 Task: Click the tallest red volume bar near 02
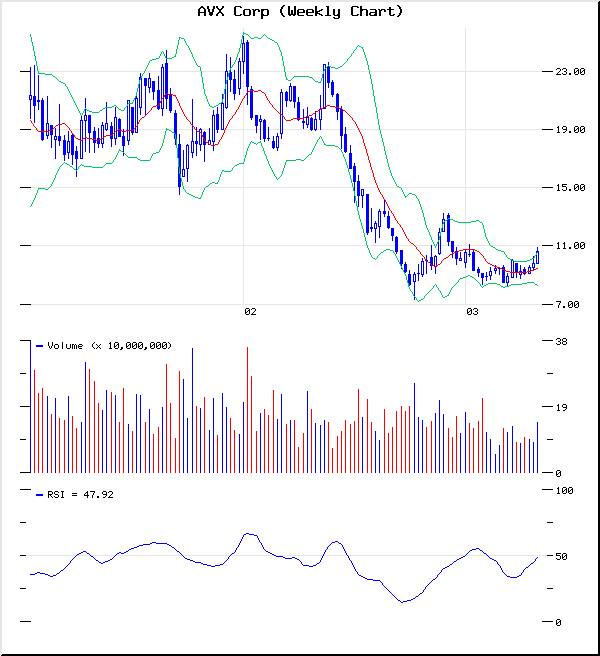point(247,410)
